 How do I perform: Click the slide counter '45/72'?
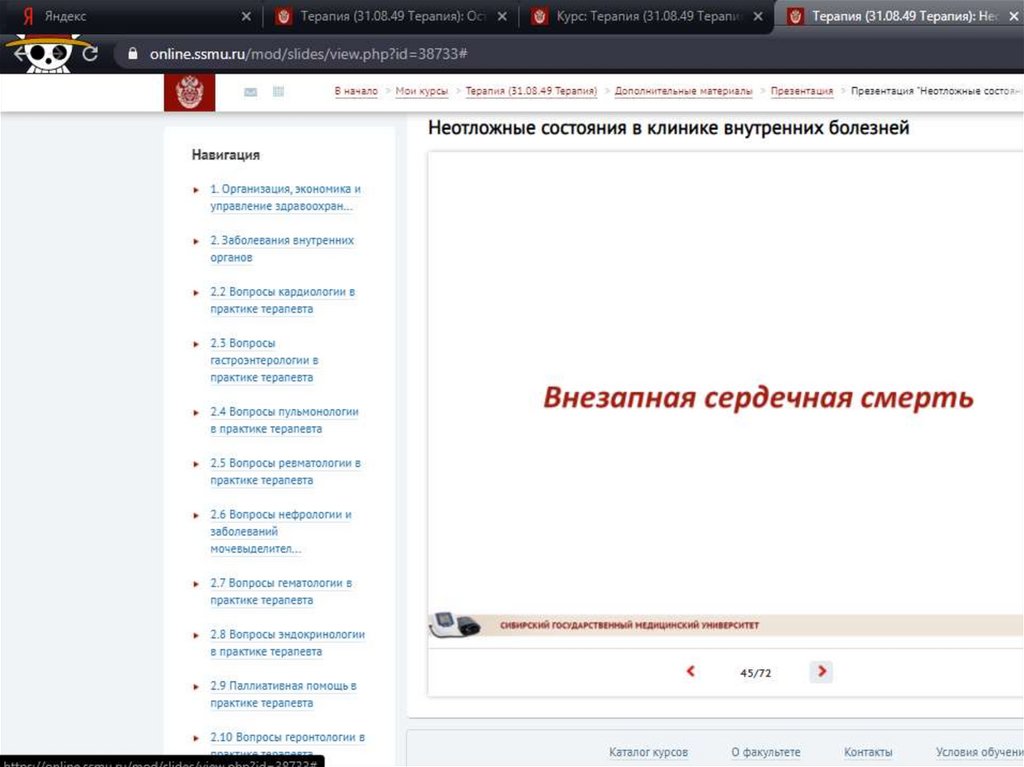[756, 672]
